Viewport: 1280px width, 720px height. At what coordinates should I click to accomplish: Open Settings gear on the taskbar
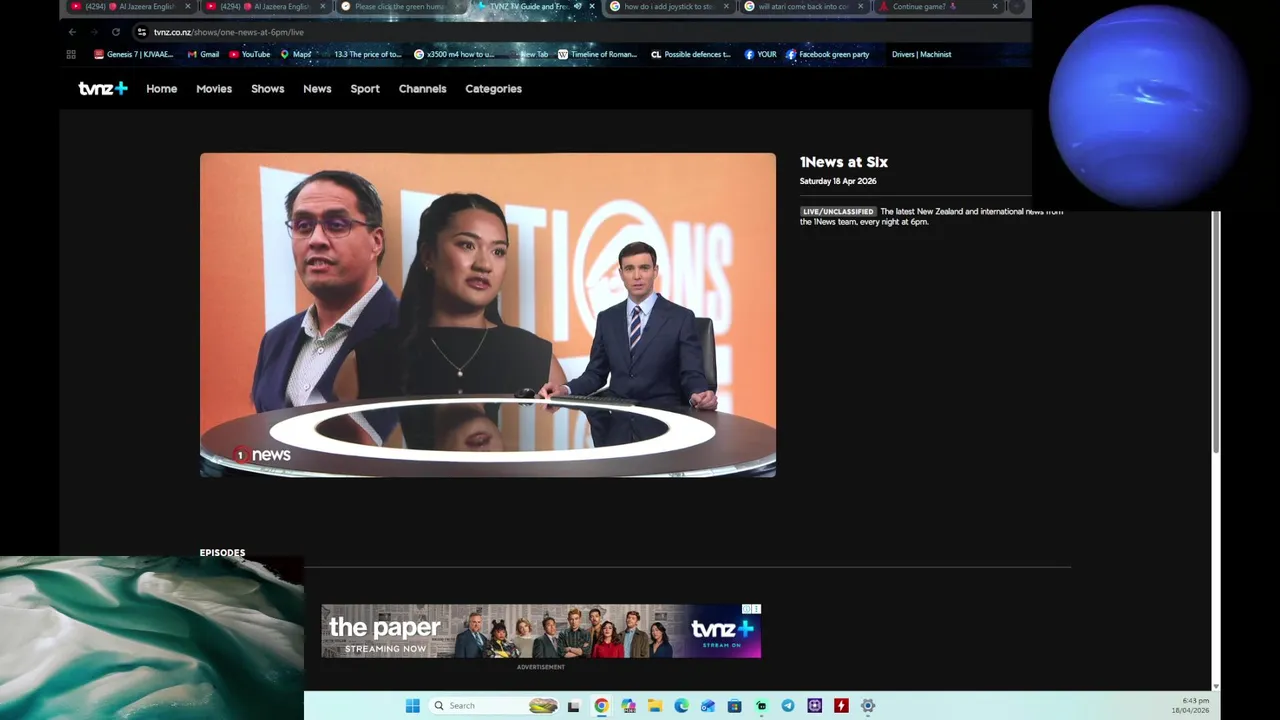(868, 706)
